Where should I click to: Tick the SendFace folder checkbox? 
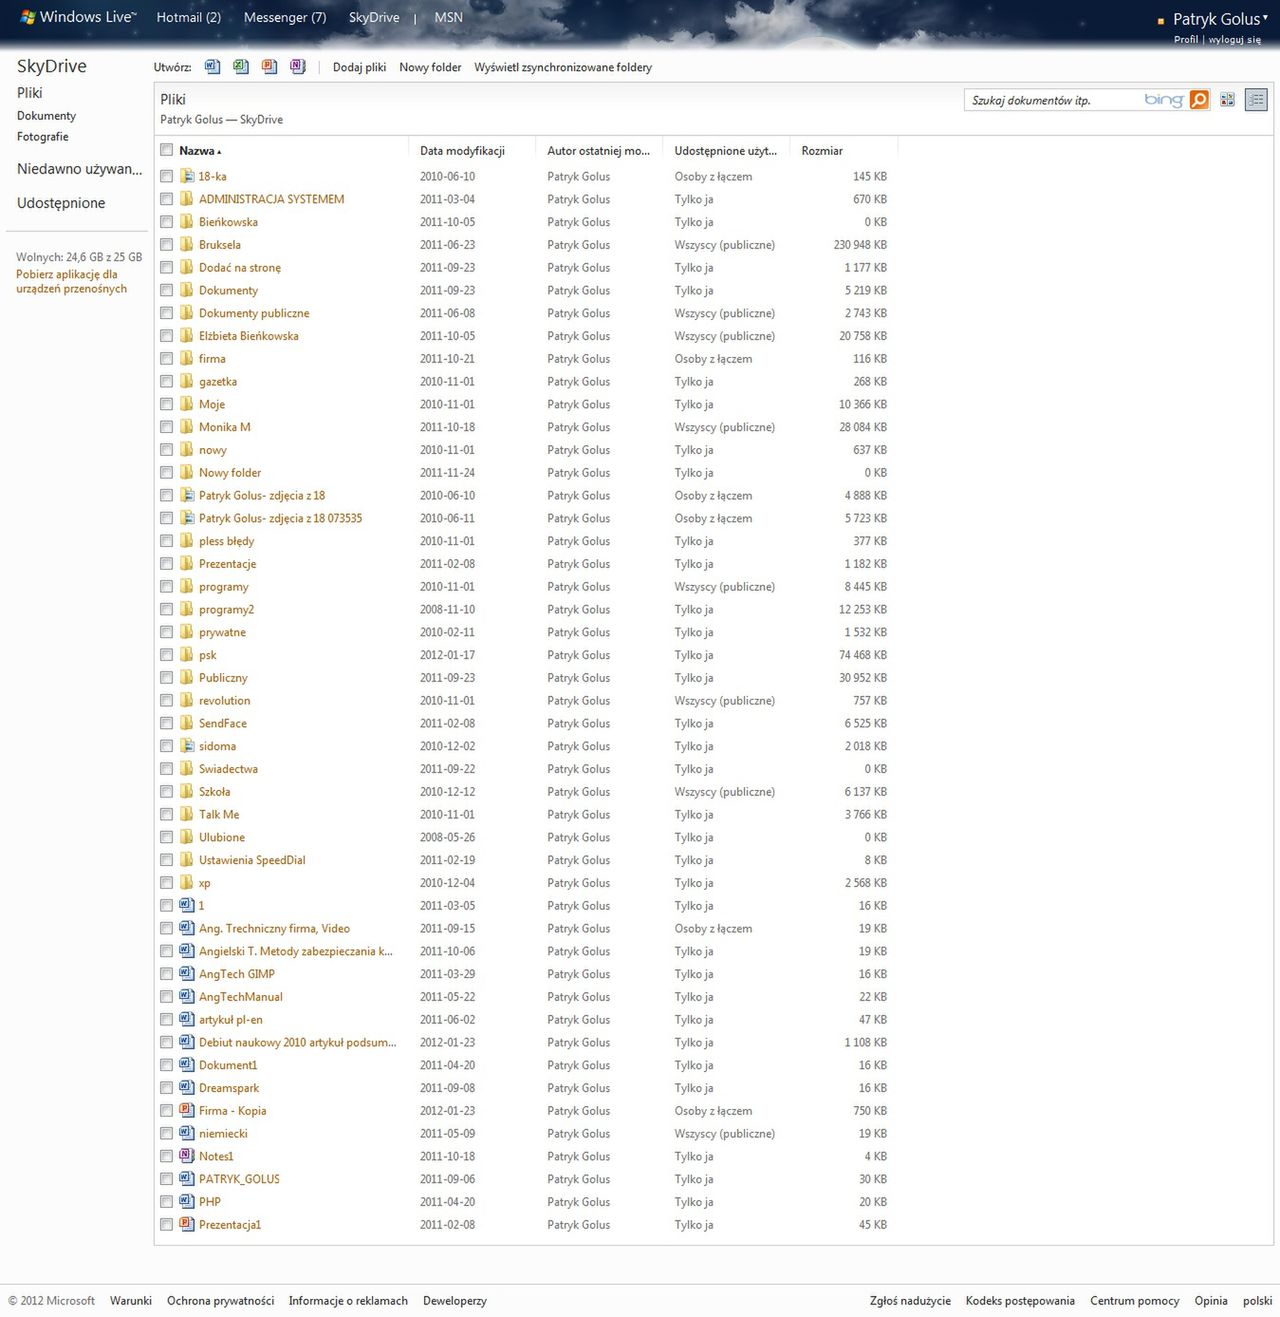click(167, 723)
